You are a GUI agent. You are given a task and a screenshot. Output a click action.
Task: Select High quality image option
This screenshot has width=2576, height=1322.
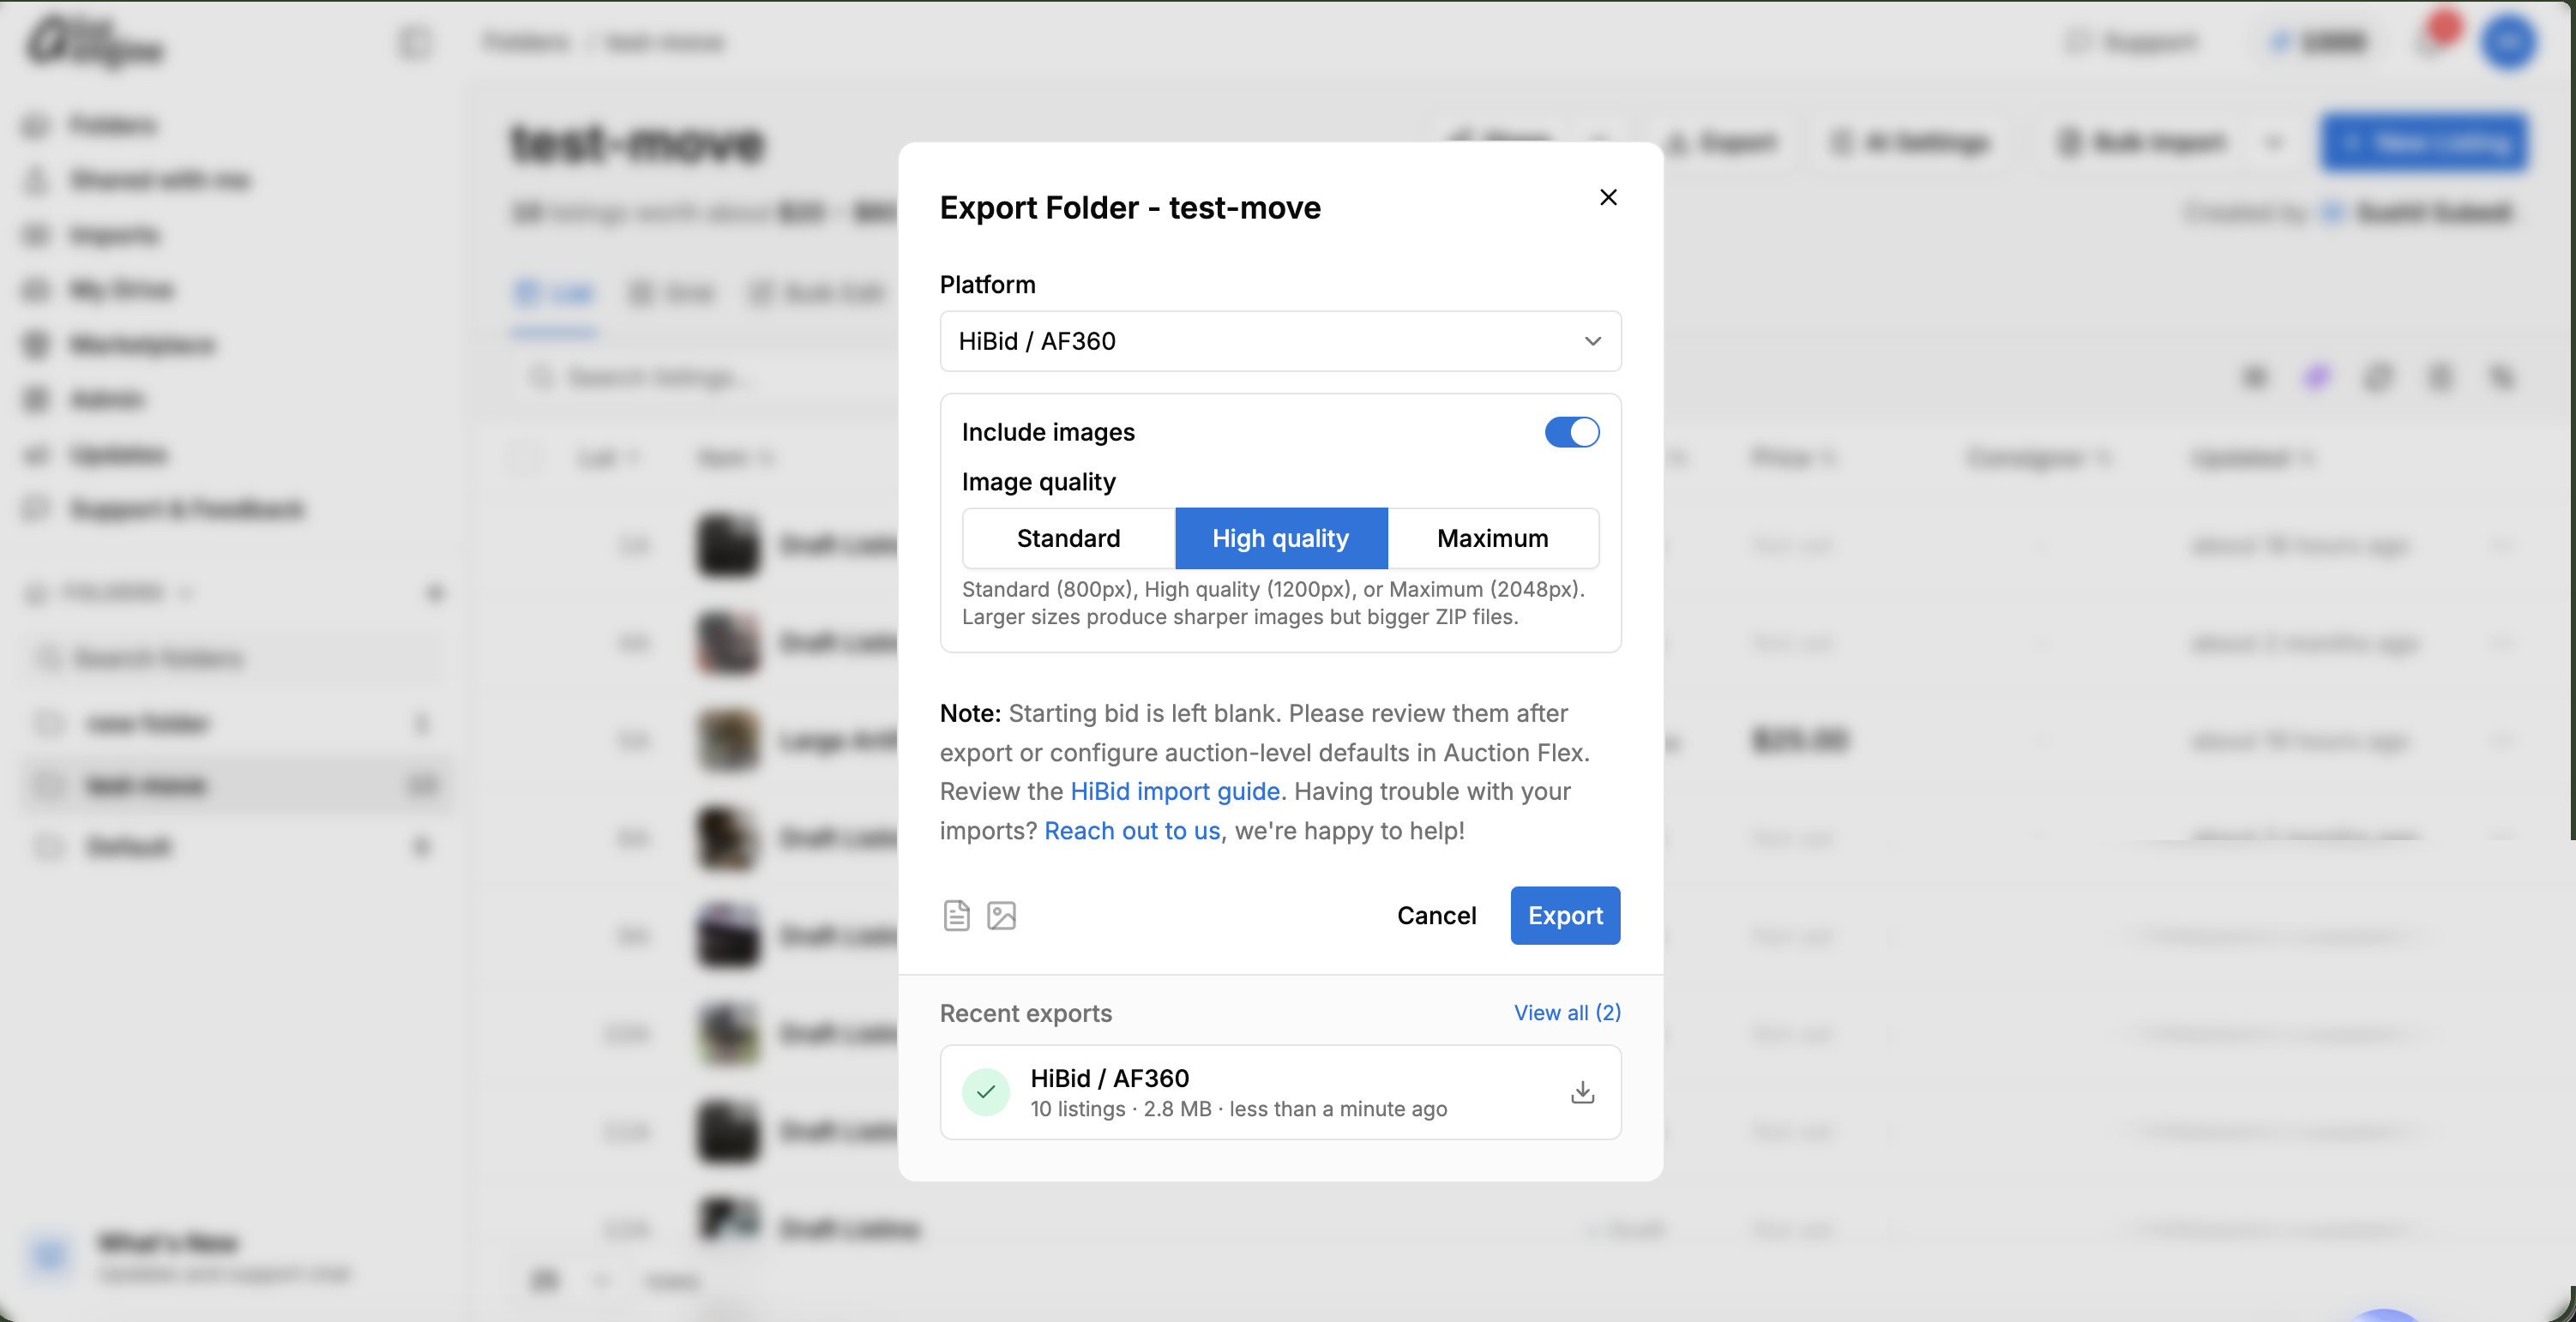(1281, 538)
